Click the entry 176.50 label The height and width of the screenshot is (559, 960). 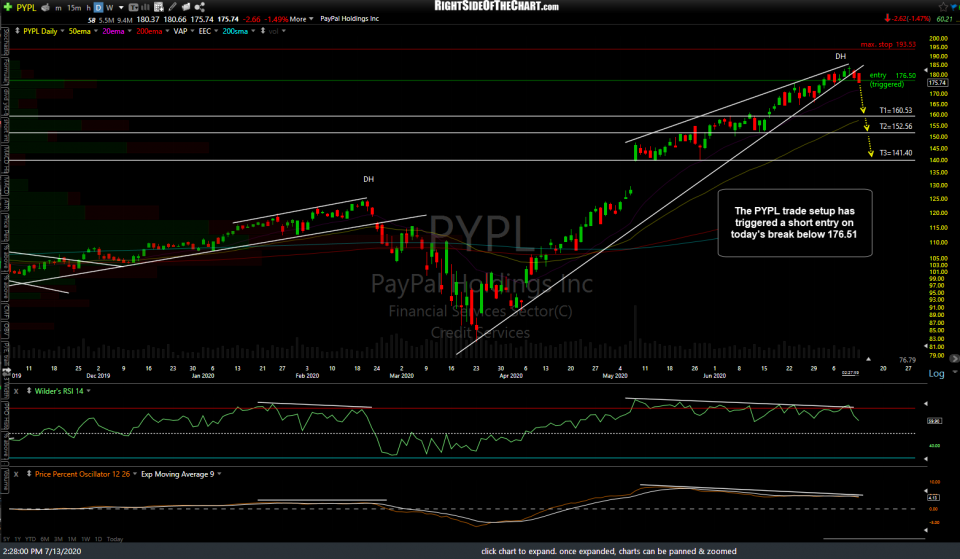tap(893, 75)
